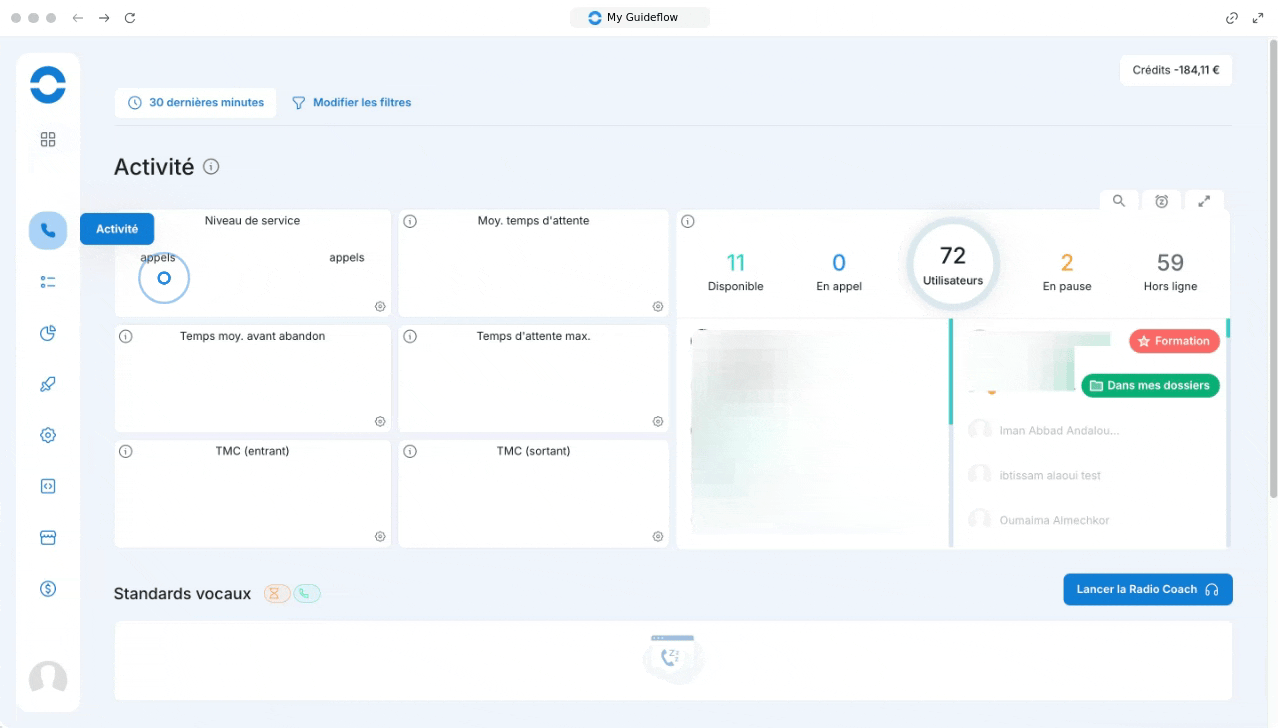This screenshot has width=1278, height=728.
Task: Open the dollar billing sidebar icon
Action: click(x=48, y=589)
